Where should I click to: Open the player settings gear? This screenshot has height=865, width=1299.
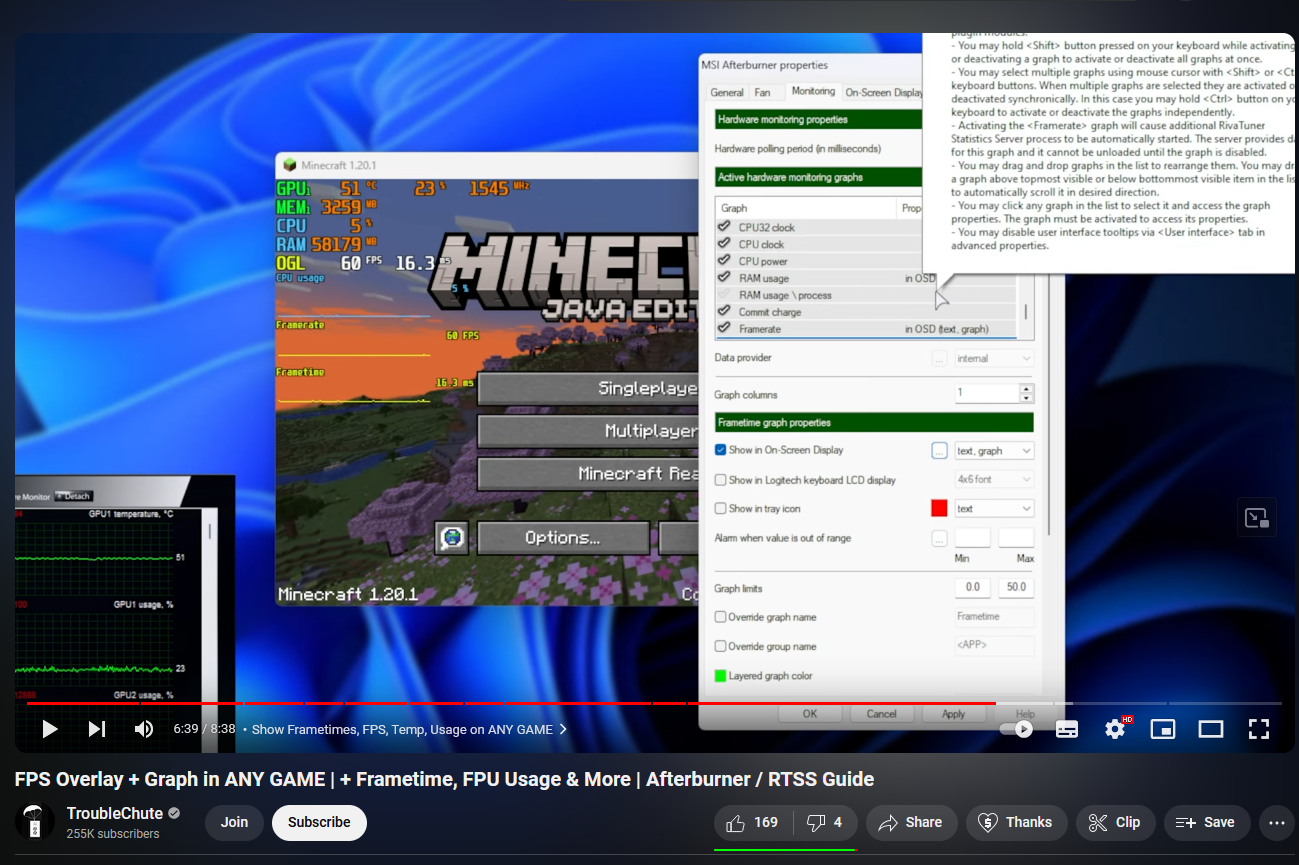tap(1115, 729)
